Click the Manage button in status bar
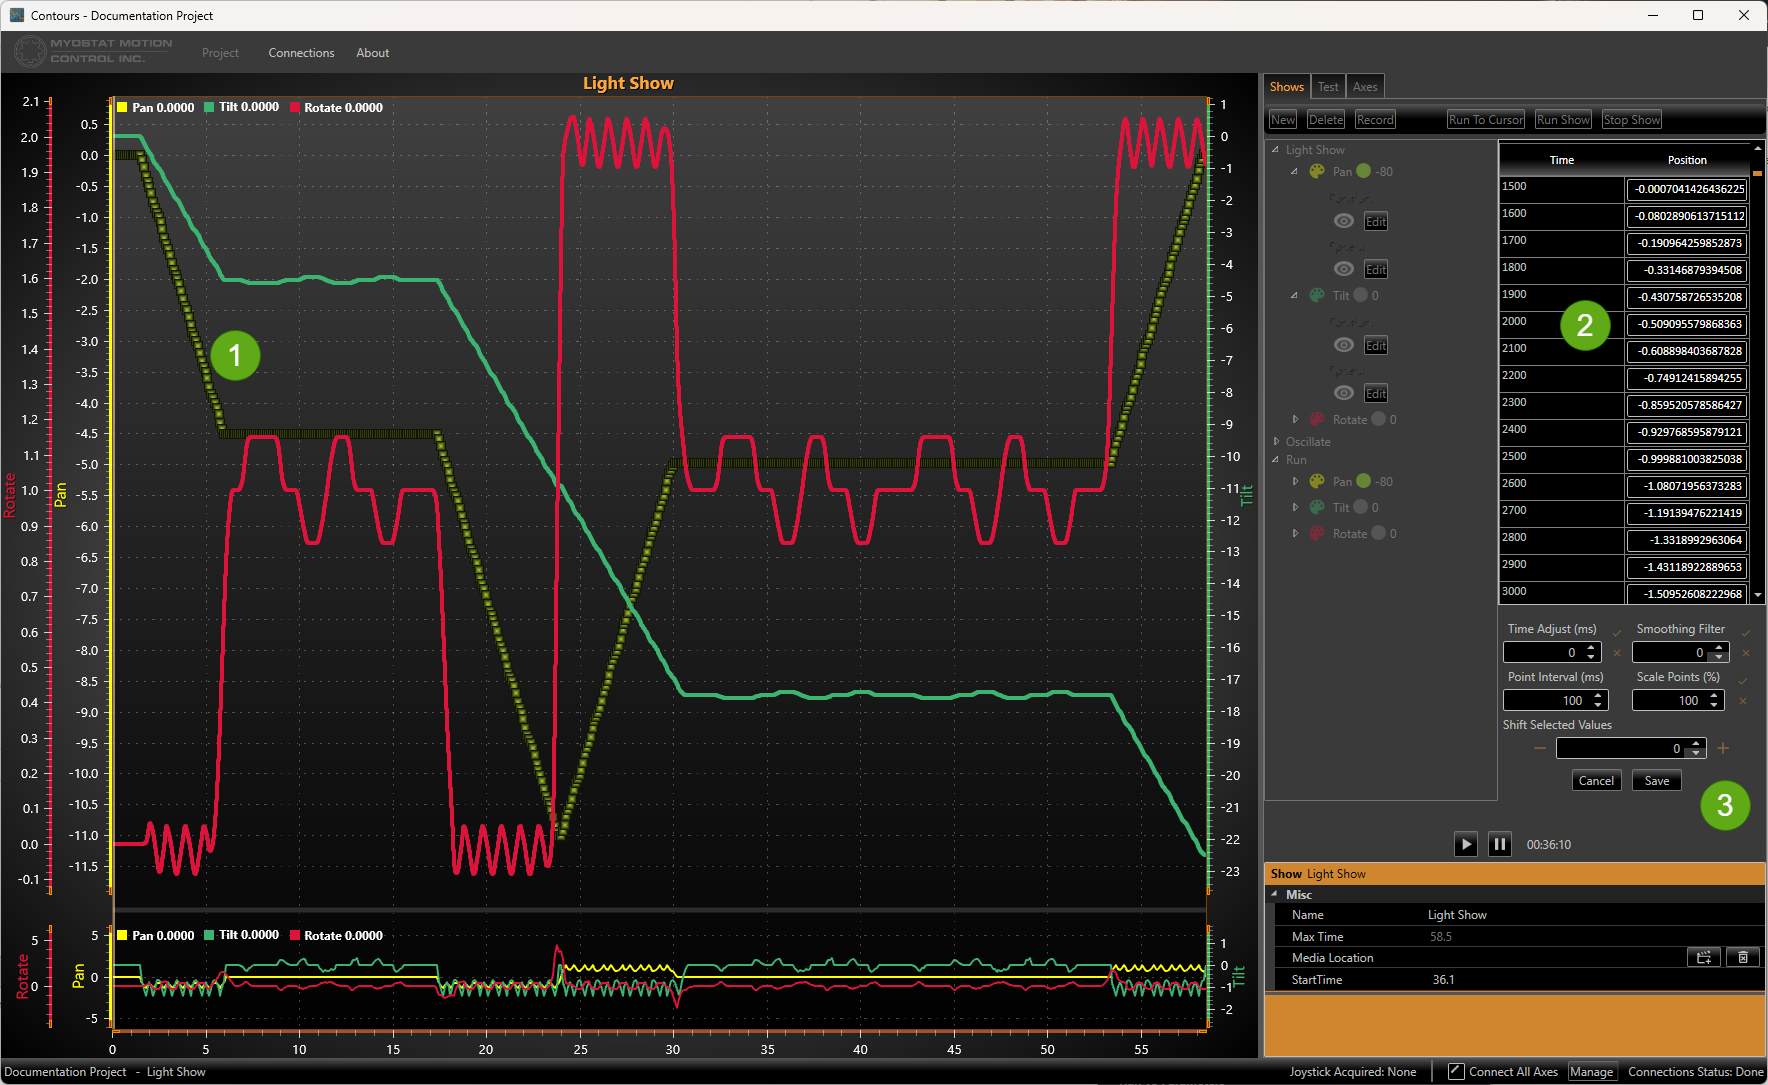The image size is (1768, 1085). point(1591,1072)
